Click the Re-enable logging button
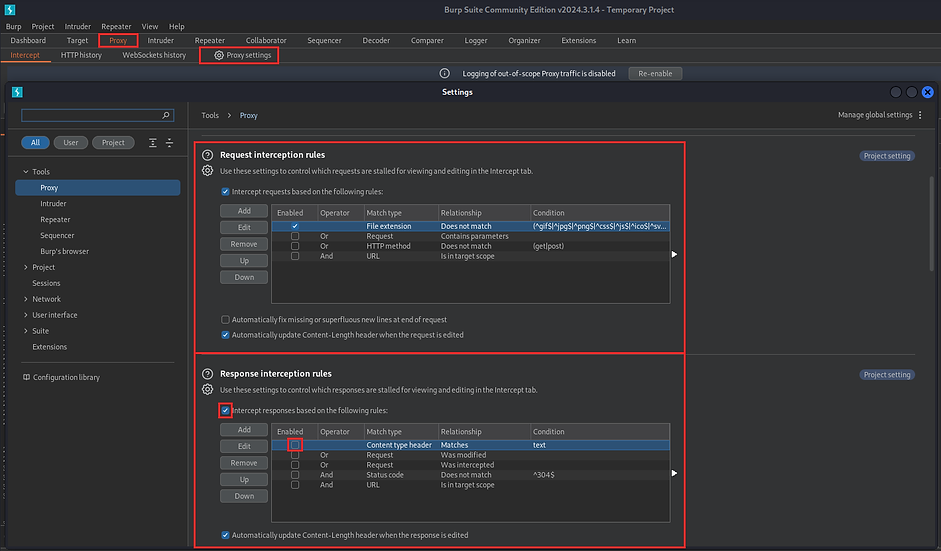Viewport: 941px width, 551px height. 655,73
